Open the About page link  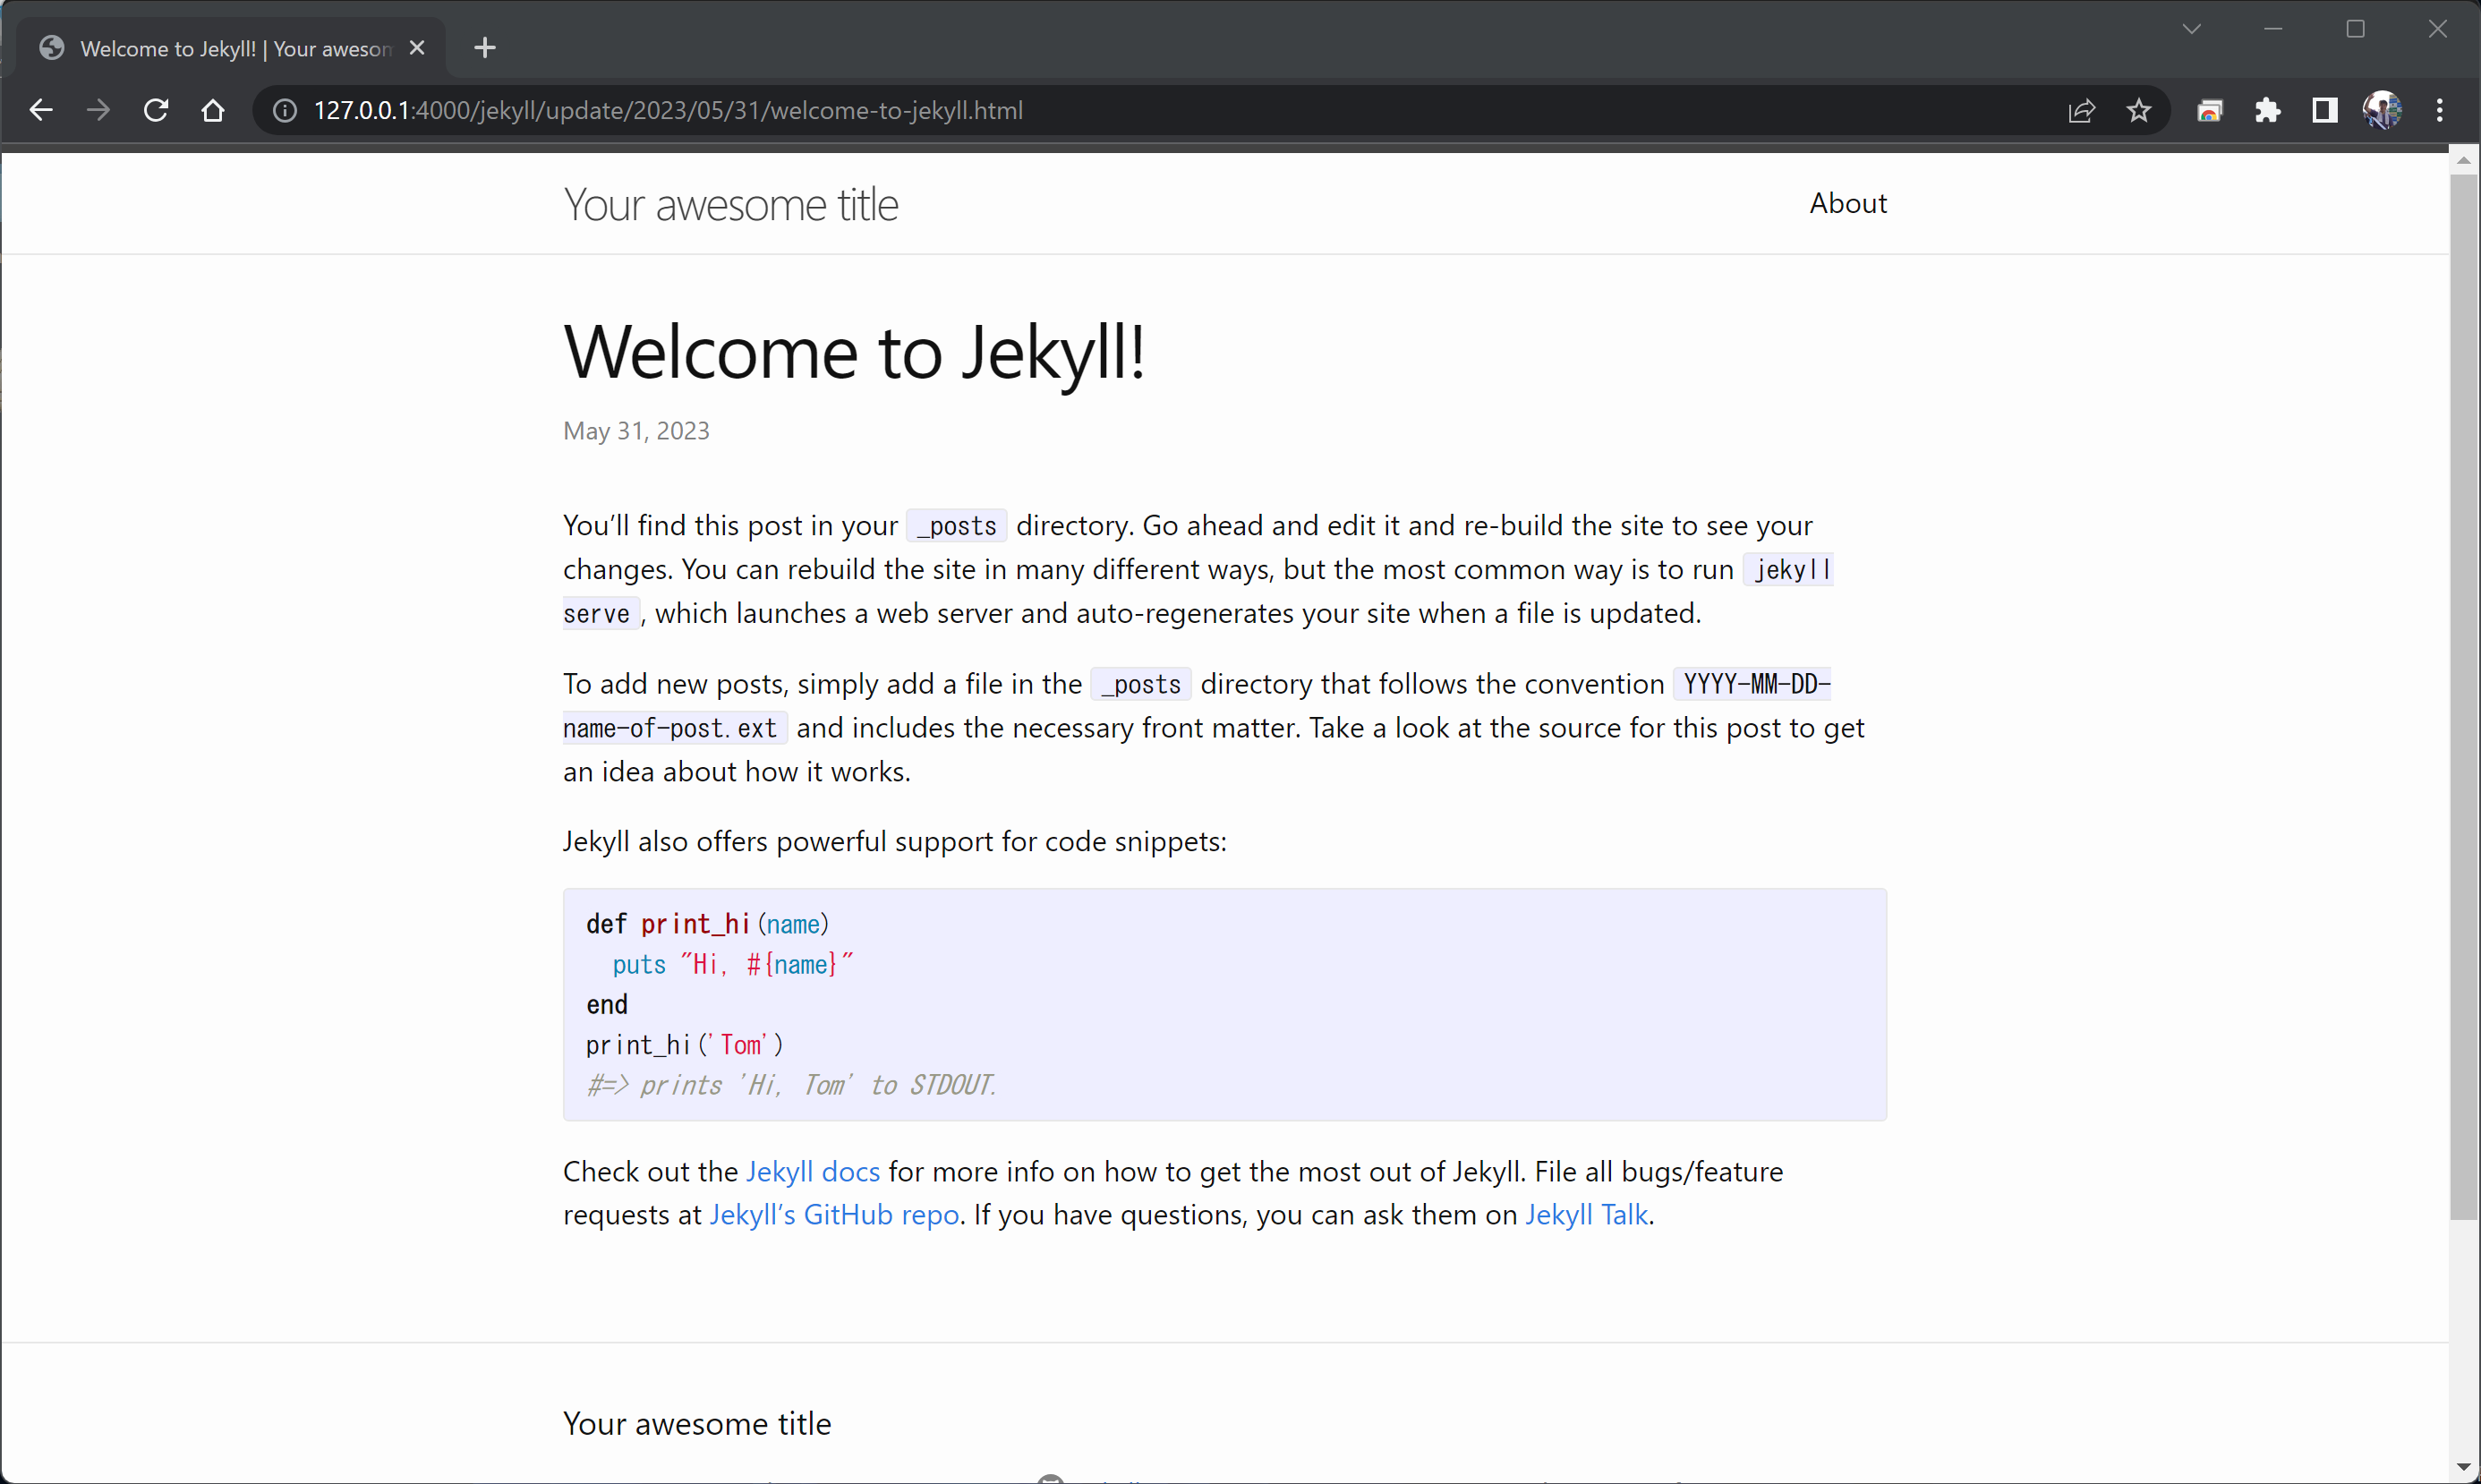coord(1847,203)
